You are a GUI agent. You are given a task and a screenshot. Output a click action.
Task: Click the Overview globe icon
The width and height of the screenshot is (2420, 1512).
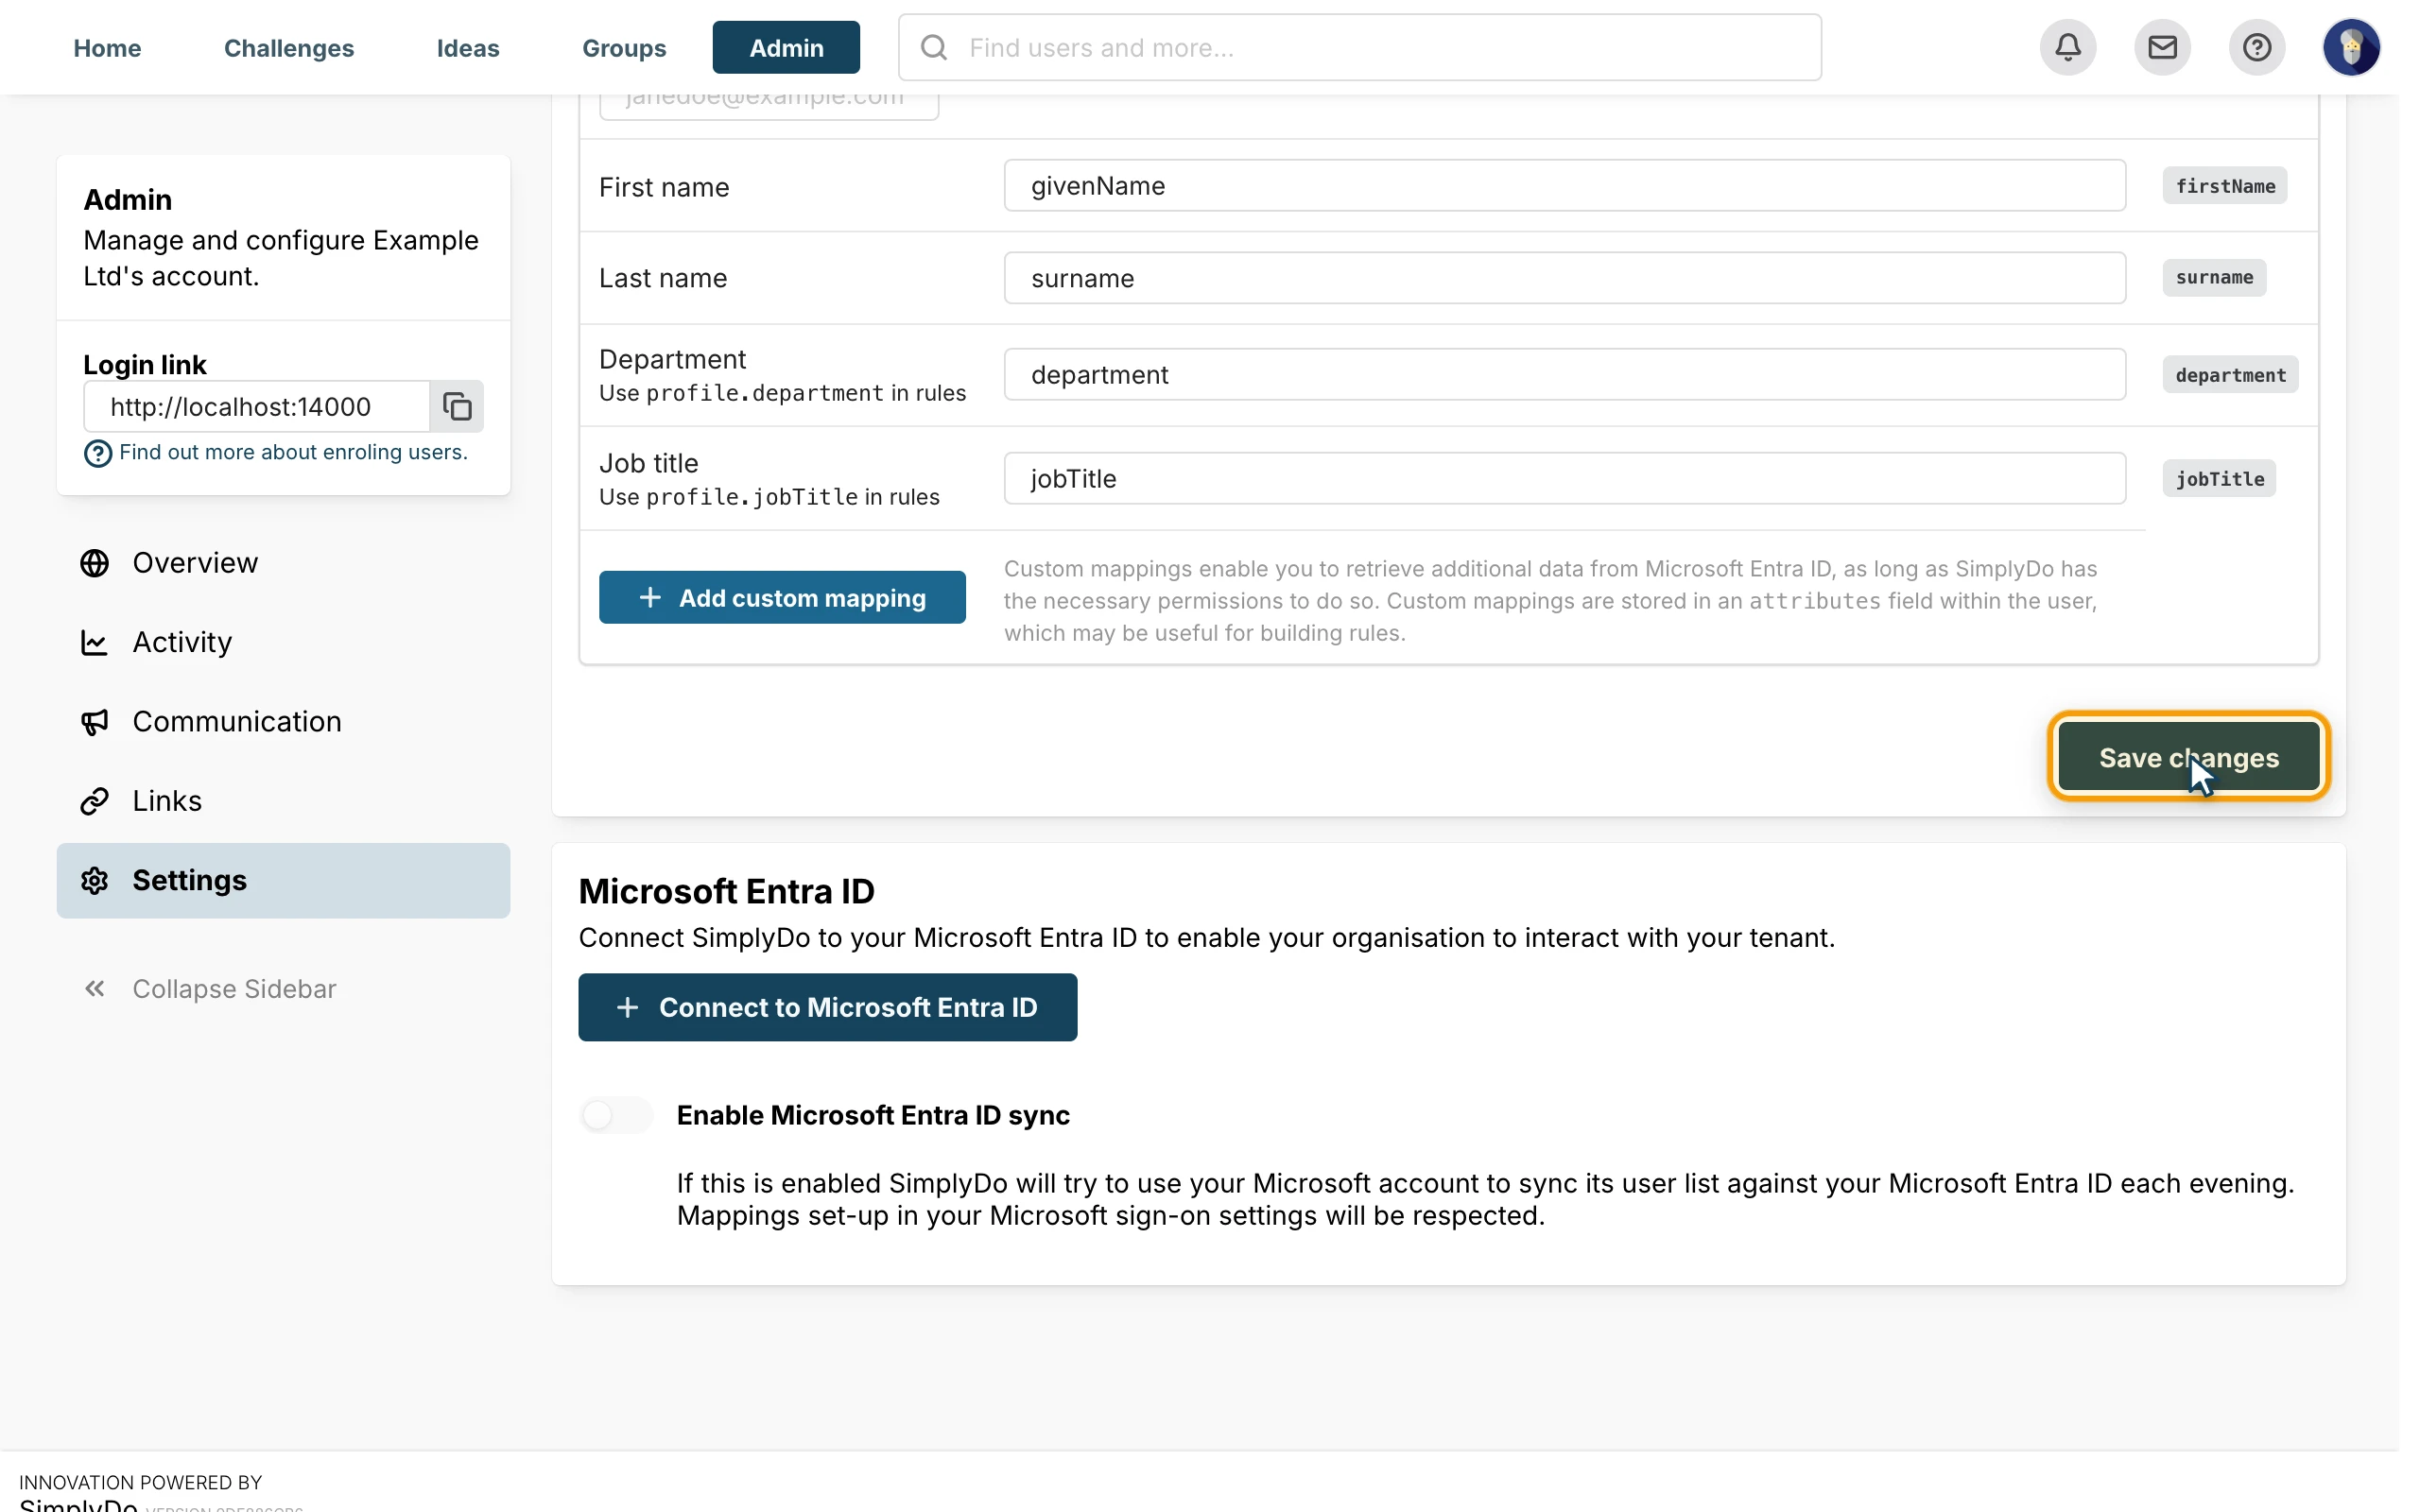pyautogui.click(x=95, y=563)
